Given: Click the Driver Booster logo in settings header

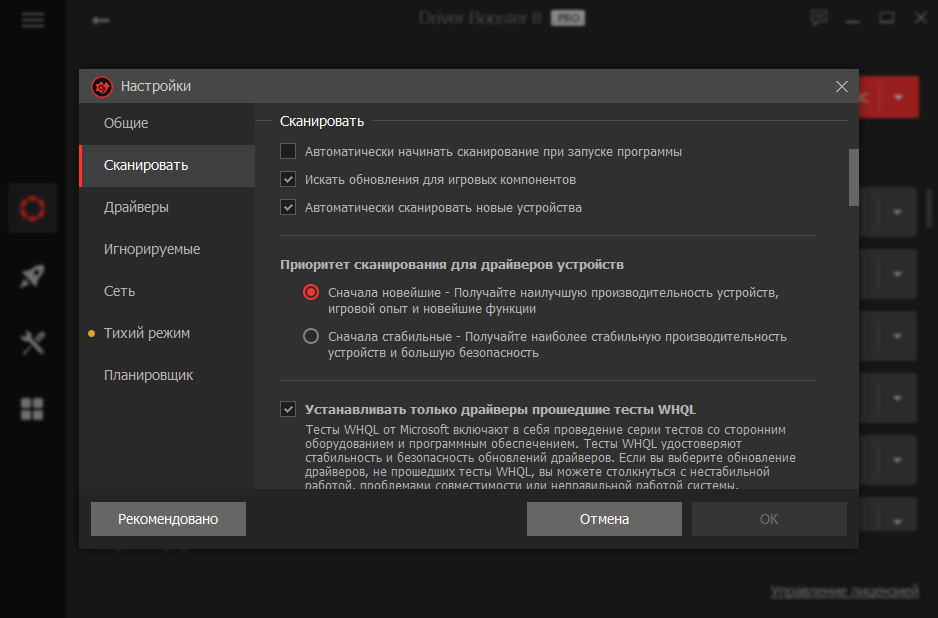Looking at the screenshot, I should pos(100,86).
